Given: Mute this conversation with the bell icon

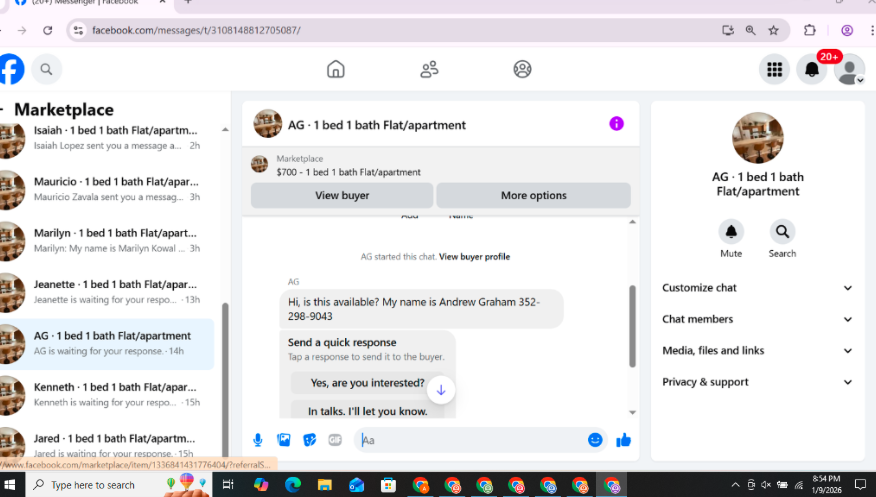Looking at the screenshot, I should [731, 231].
